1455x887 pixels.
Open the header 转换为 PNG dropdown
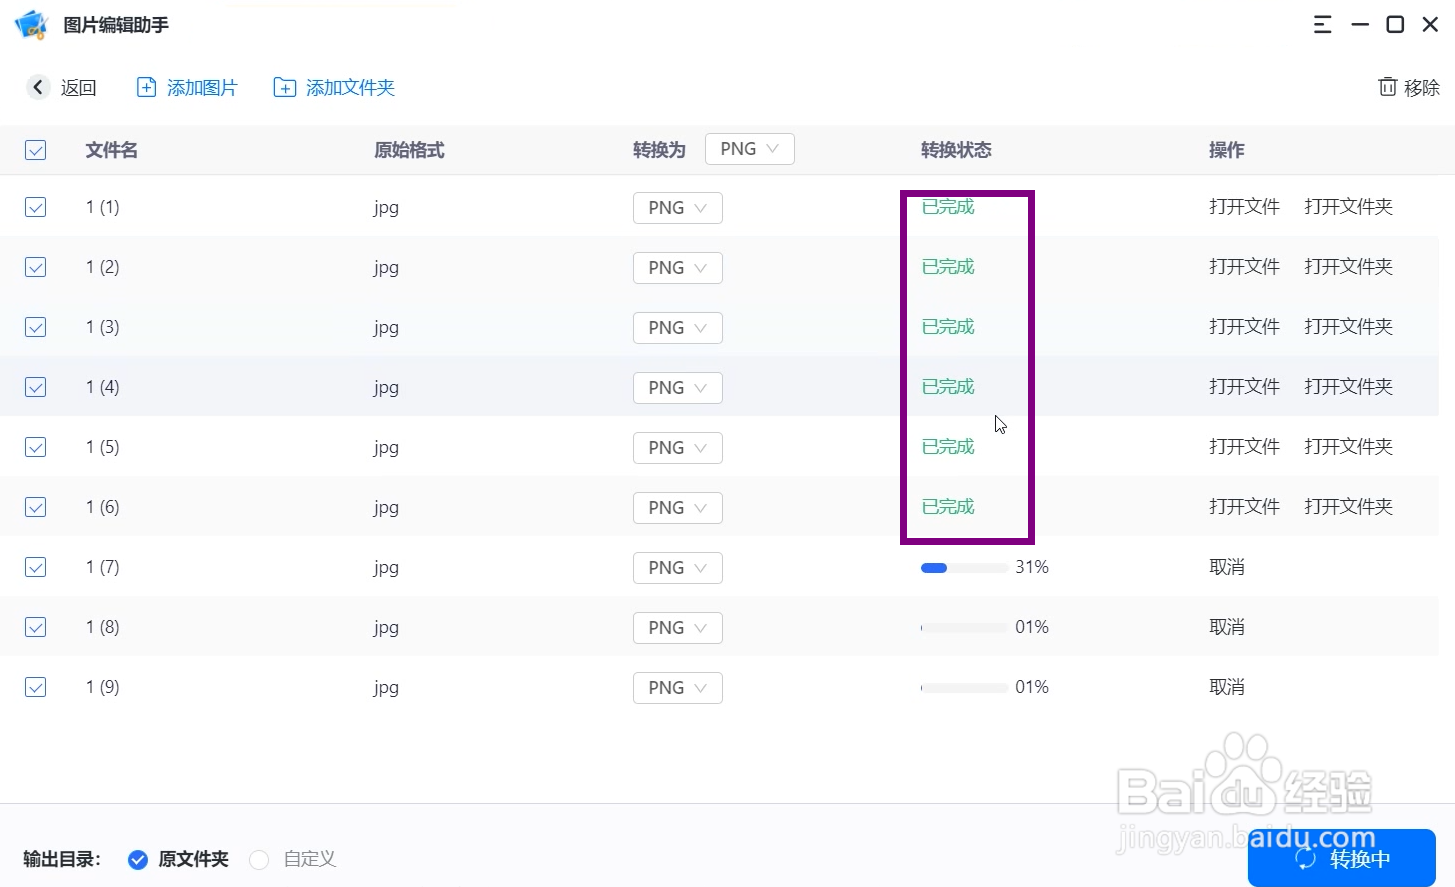tap(749, 149)
